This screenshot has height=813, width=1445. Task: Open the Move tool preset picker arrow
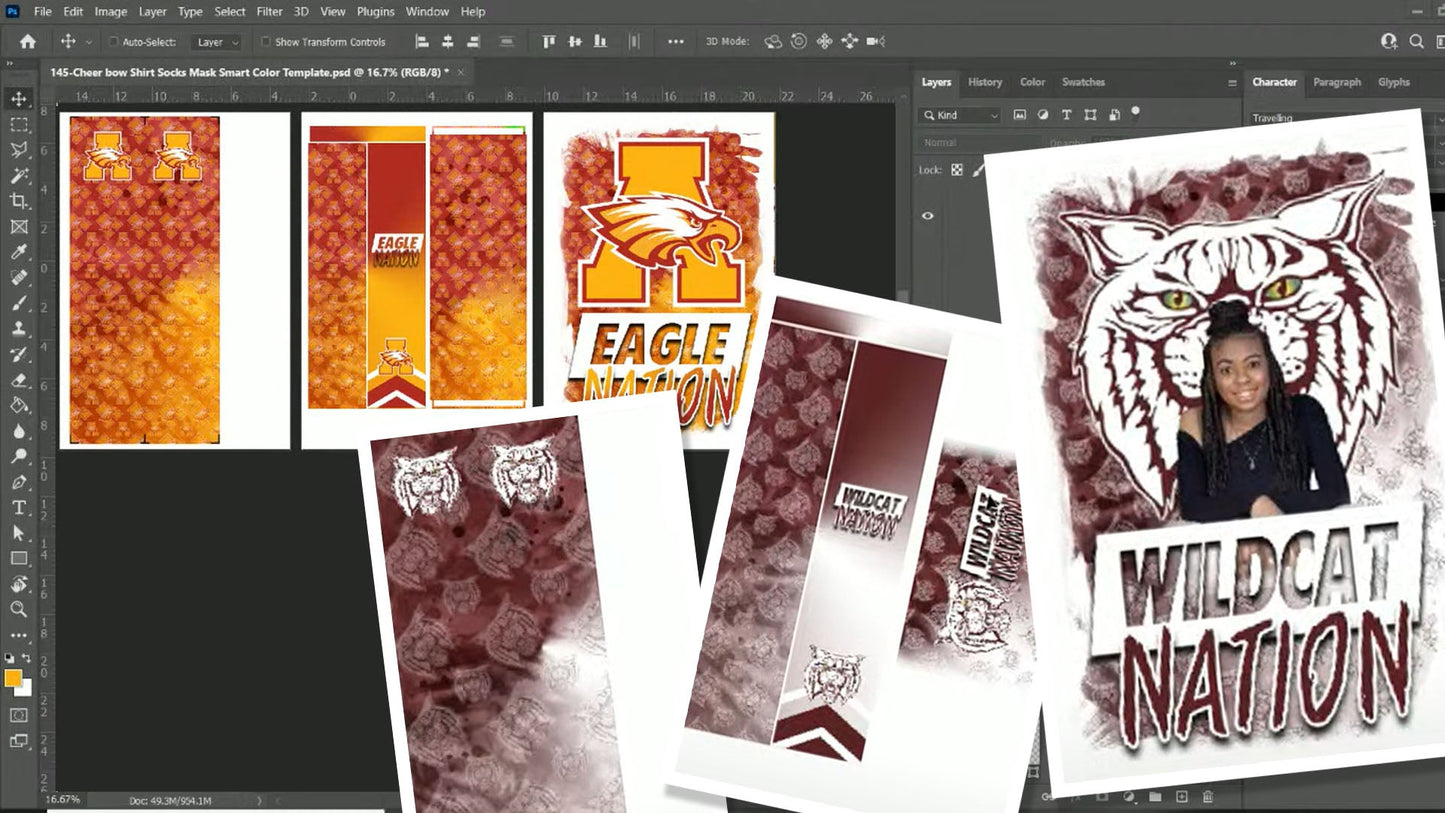pos(89,42)
